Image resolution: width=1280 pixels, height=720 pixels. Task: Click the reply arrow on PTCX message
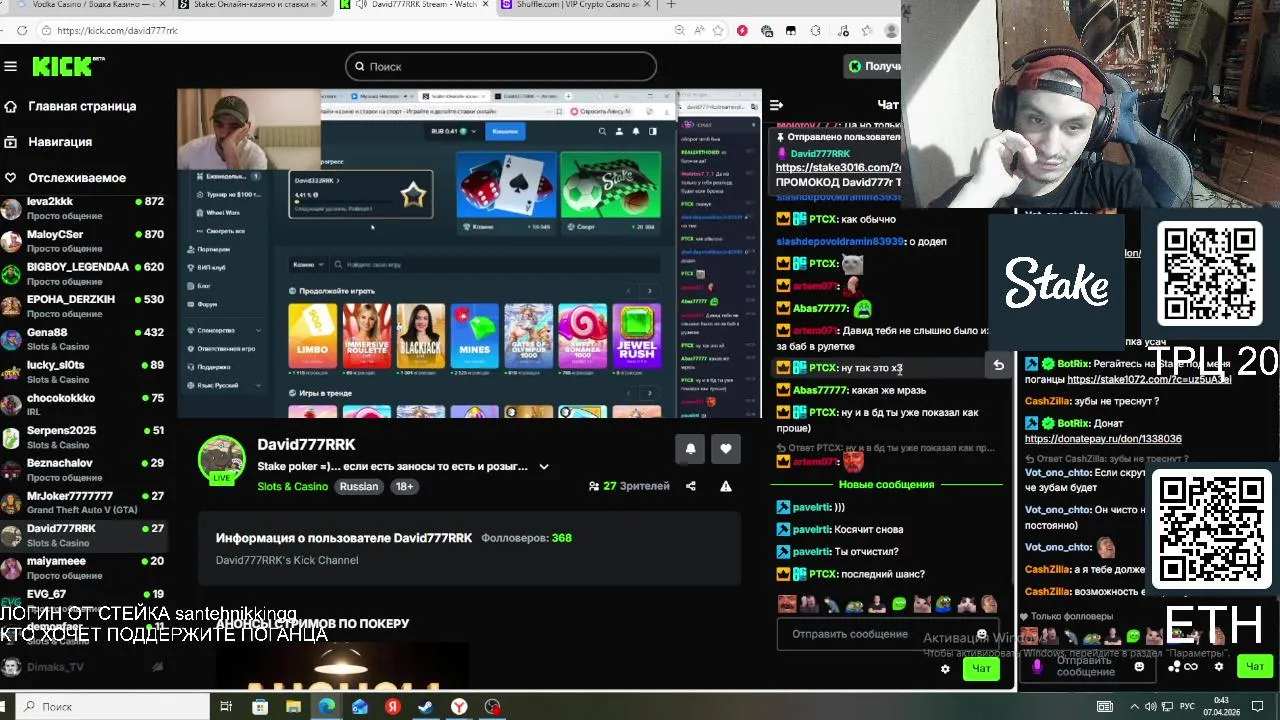pyautogui.click(x=998, y=366)
